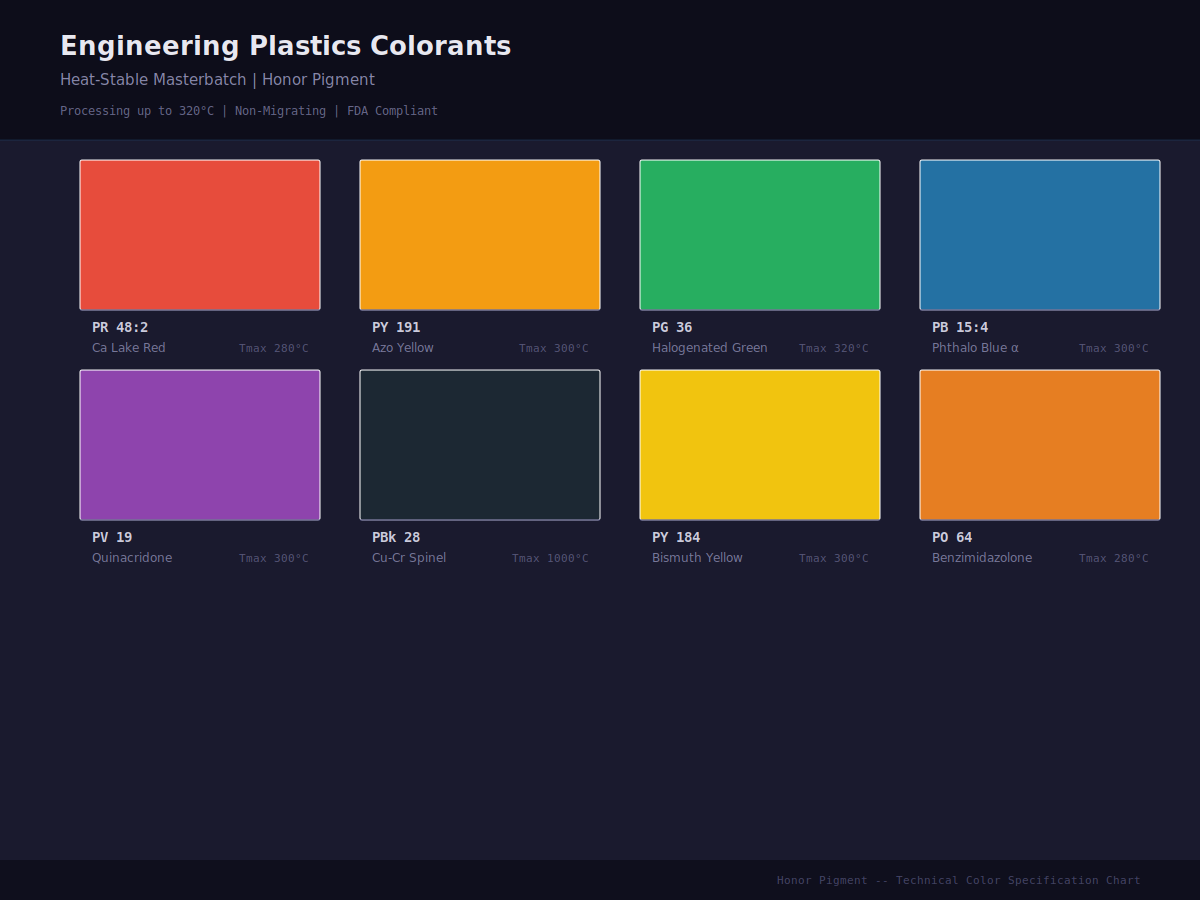Select the PR 48:2 Ca Lake Red swatch
This screenshot has height=900, width=1200.
(199, 234)
